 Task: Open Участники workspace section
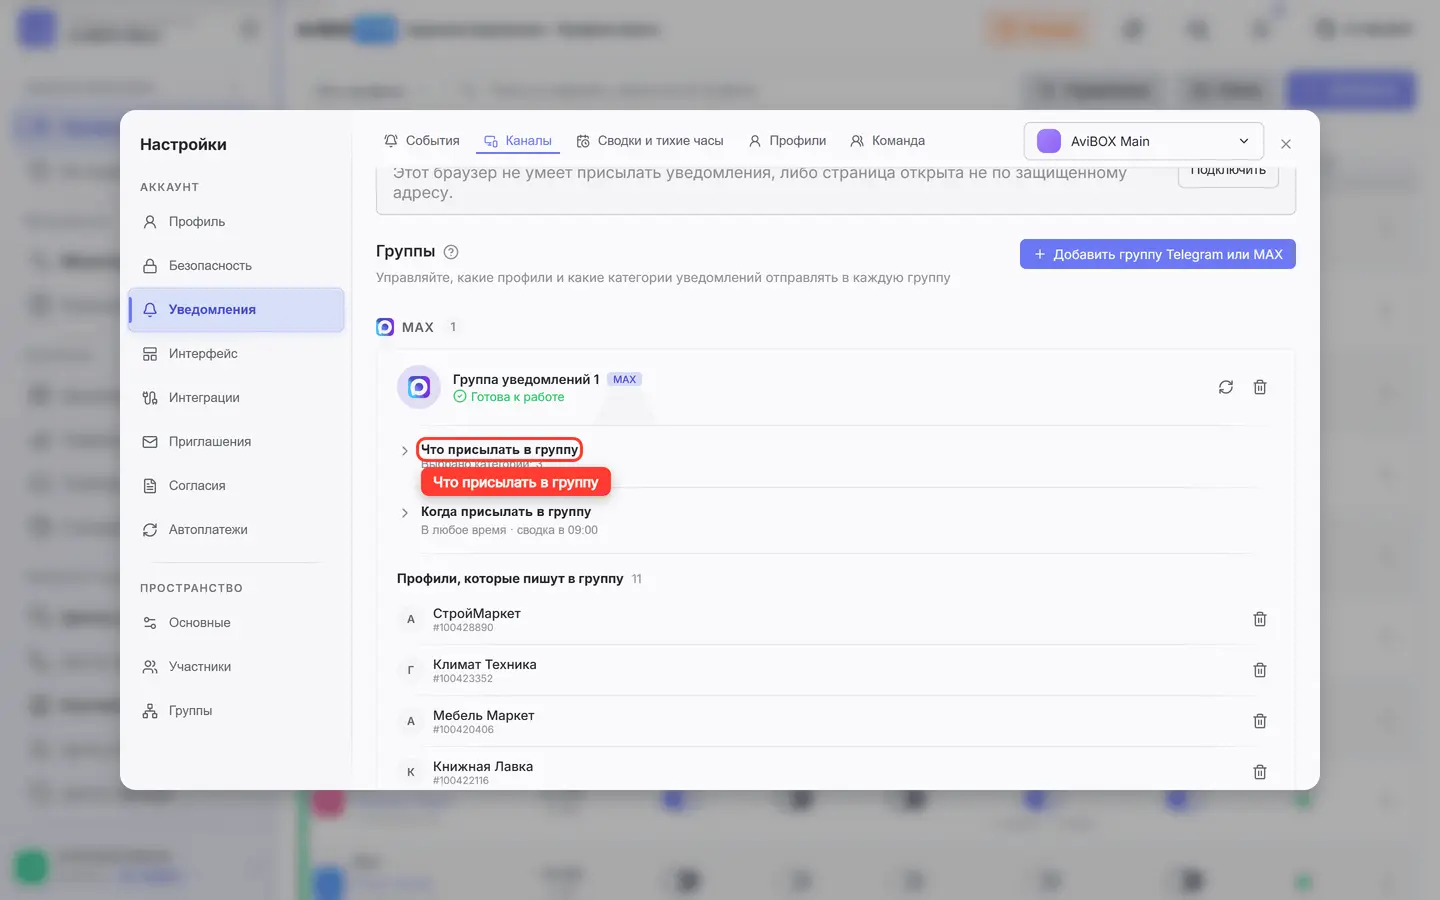point(236,667)
